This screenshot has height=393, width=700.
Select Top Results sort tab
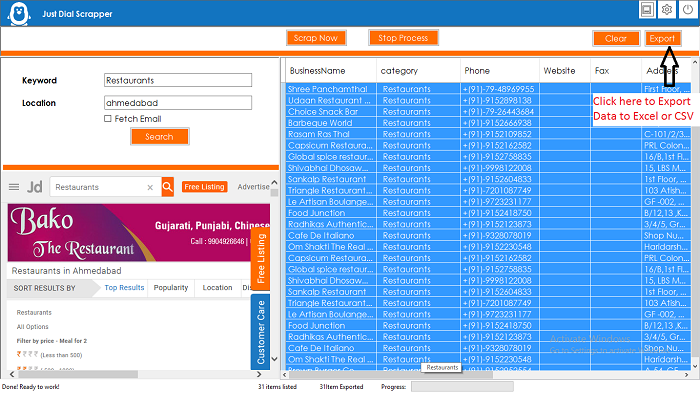pyautogui.click(x=124, y=288)
